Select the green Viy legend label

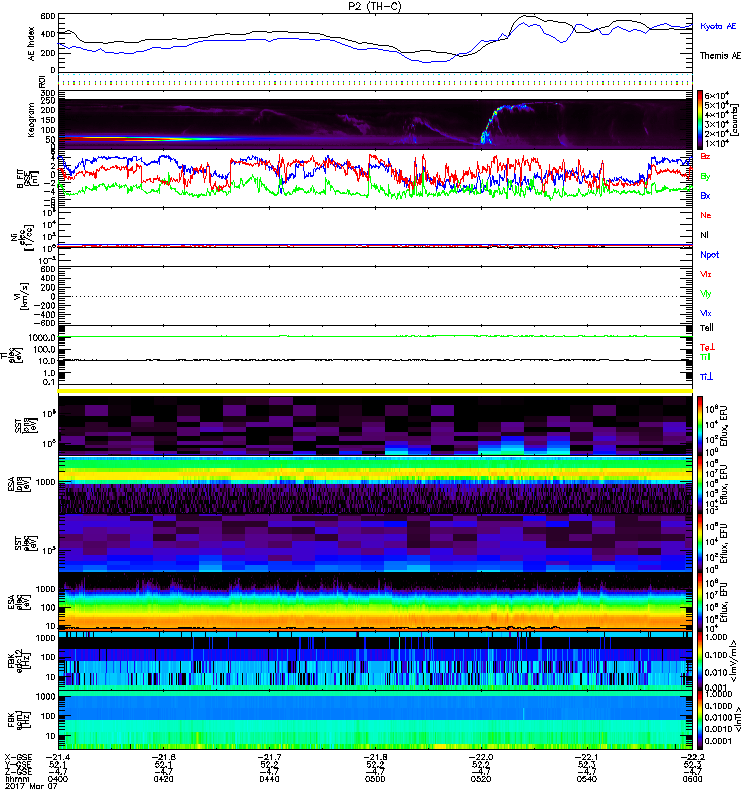tap(706, 294)
